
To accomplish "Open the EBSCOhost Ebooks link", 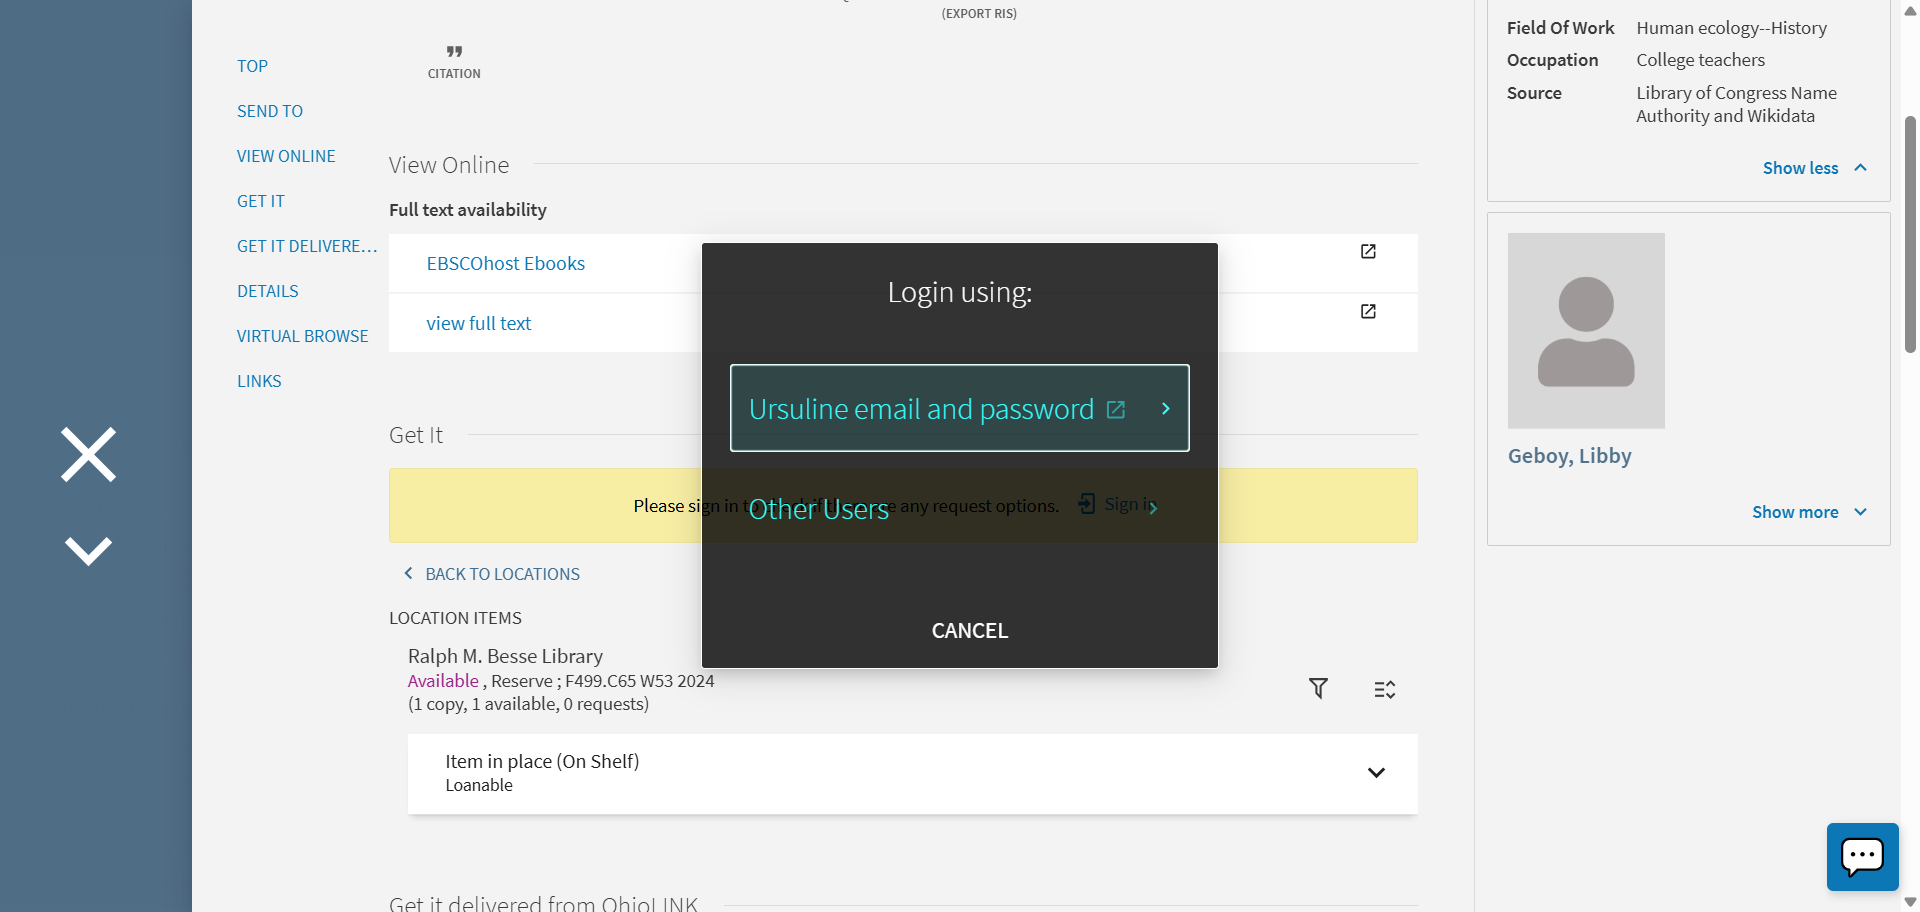I will 505,264.
